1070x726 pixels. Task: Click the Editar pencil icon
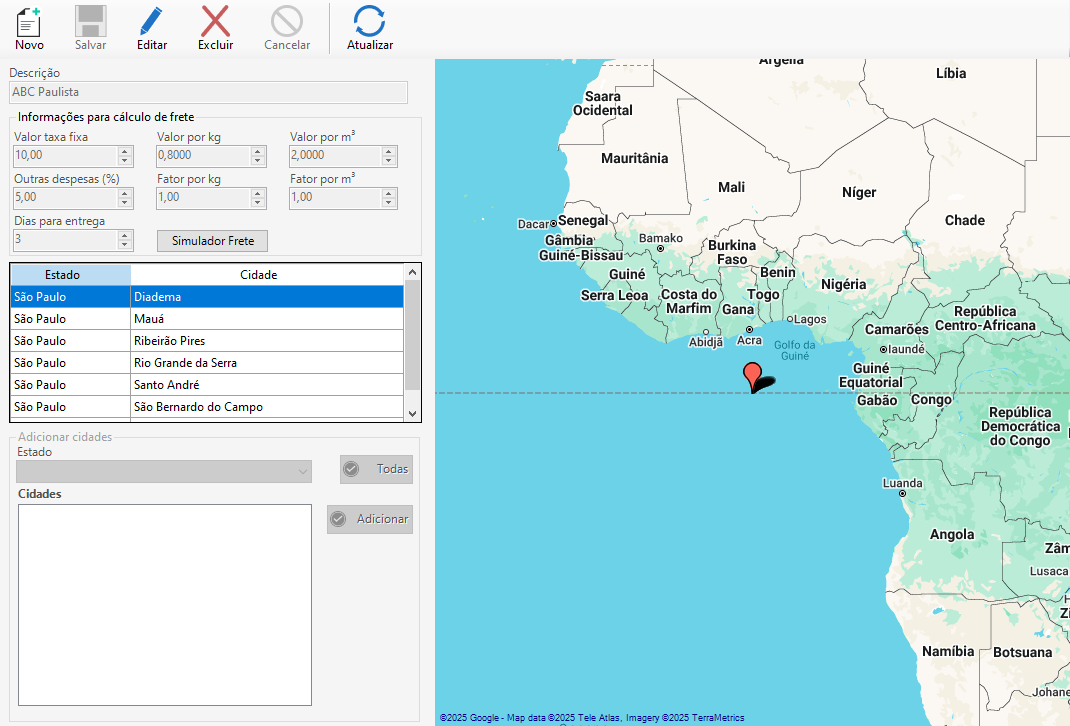coord(152,21)
